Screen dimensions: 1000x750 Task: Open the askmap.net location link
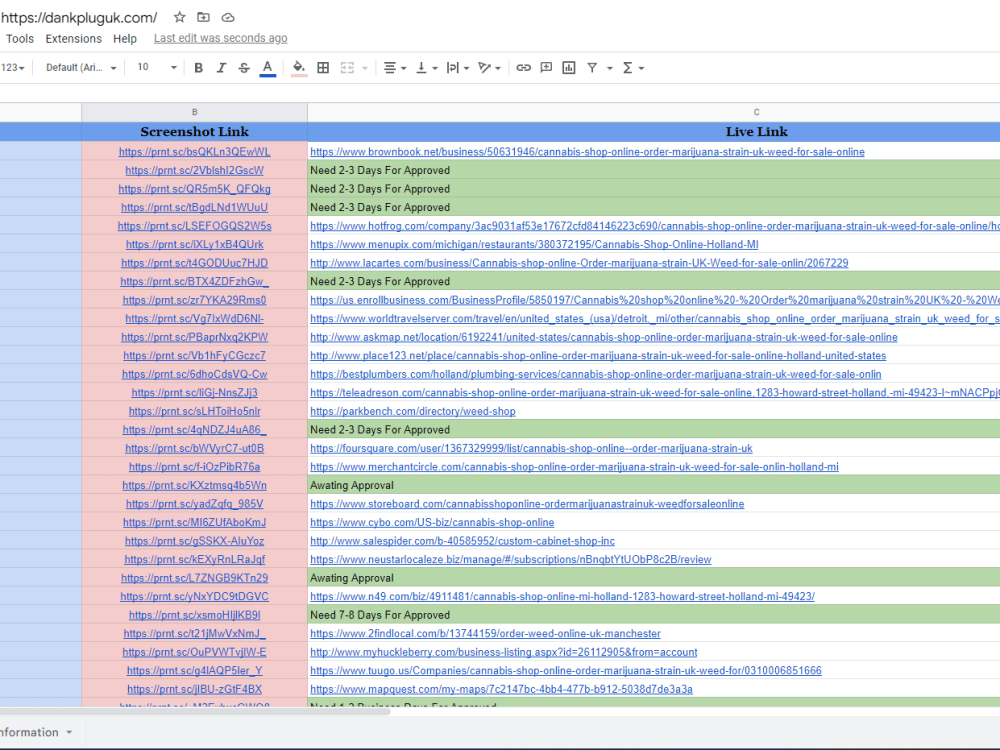604,337
